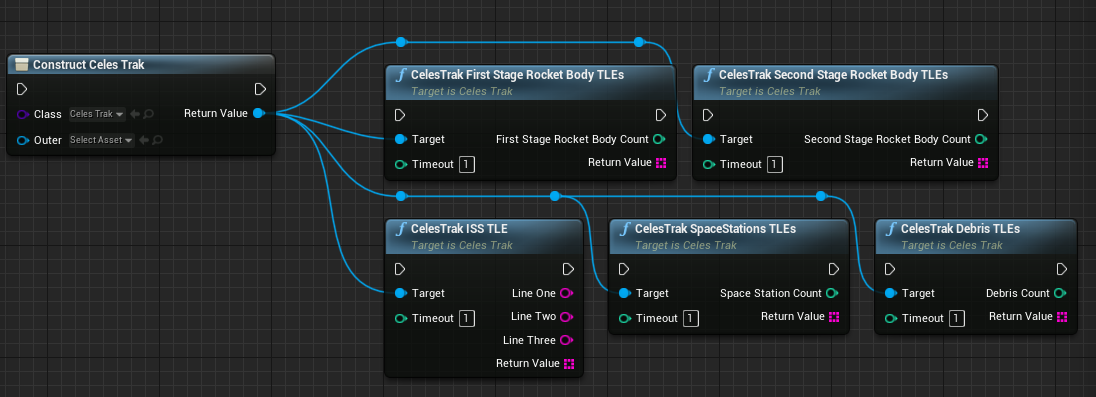The height and width of the screenshot is (397, 1096).
Task: Select the CelesTrak SpaceStations TLEs node title
Action: 715,229
